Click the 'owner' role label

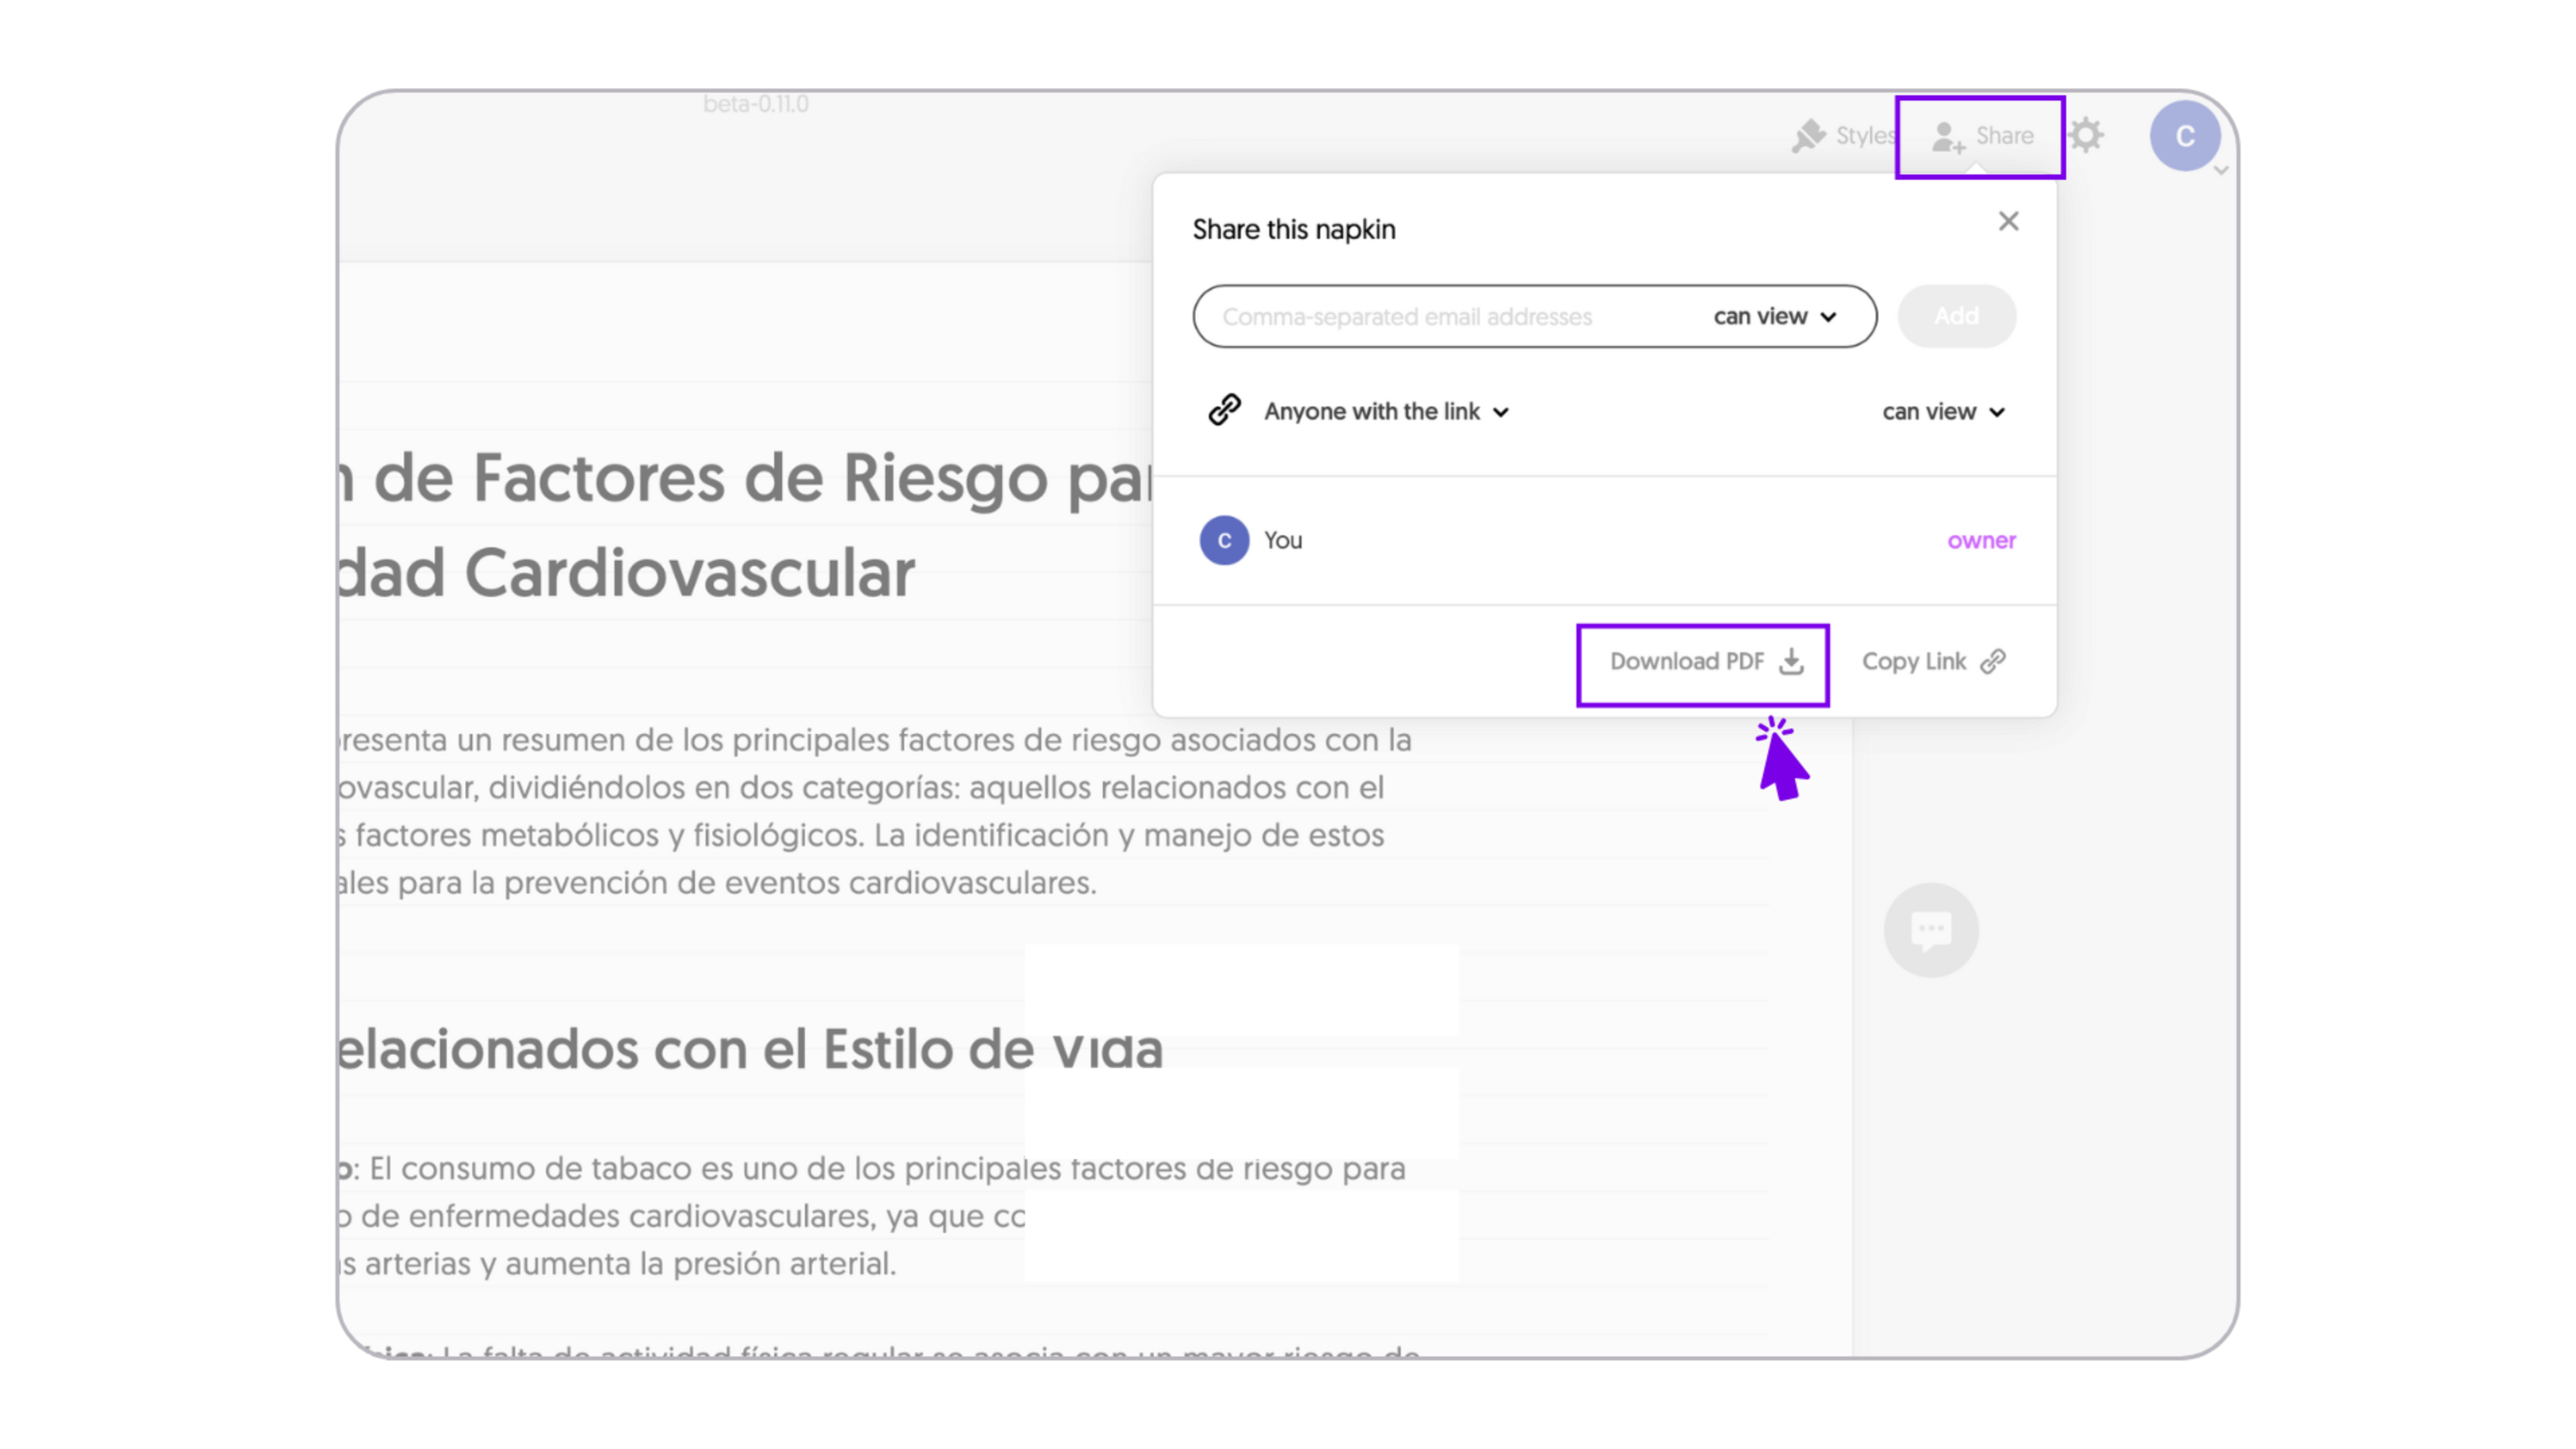click(1981, 540)
